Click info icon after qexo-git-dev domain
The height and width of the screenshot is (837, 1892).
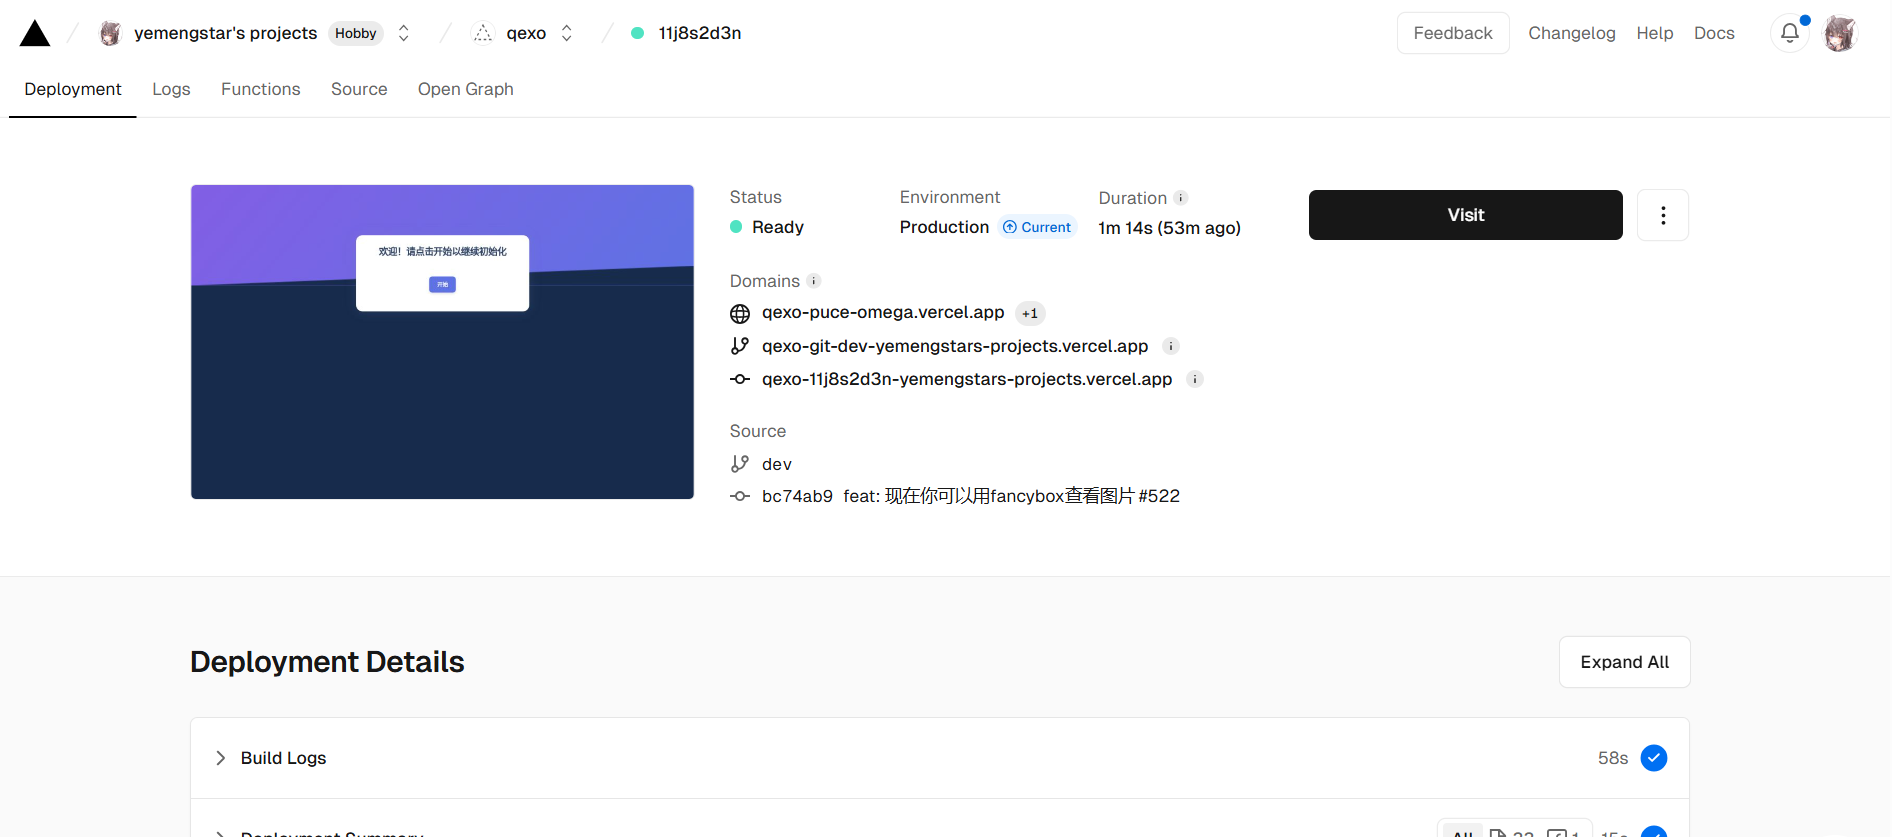click(1171, 346)
